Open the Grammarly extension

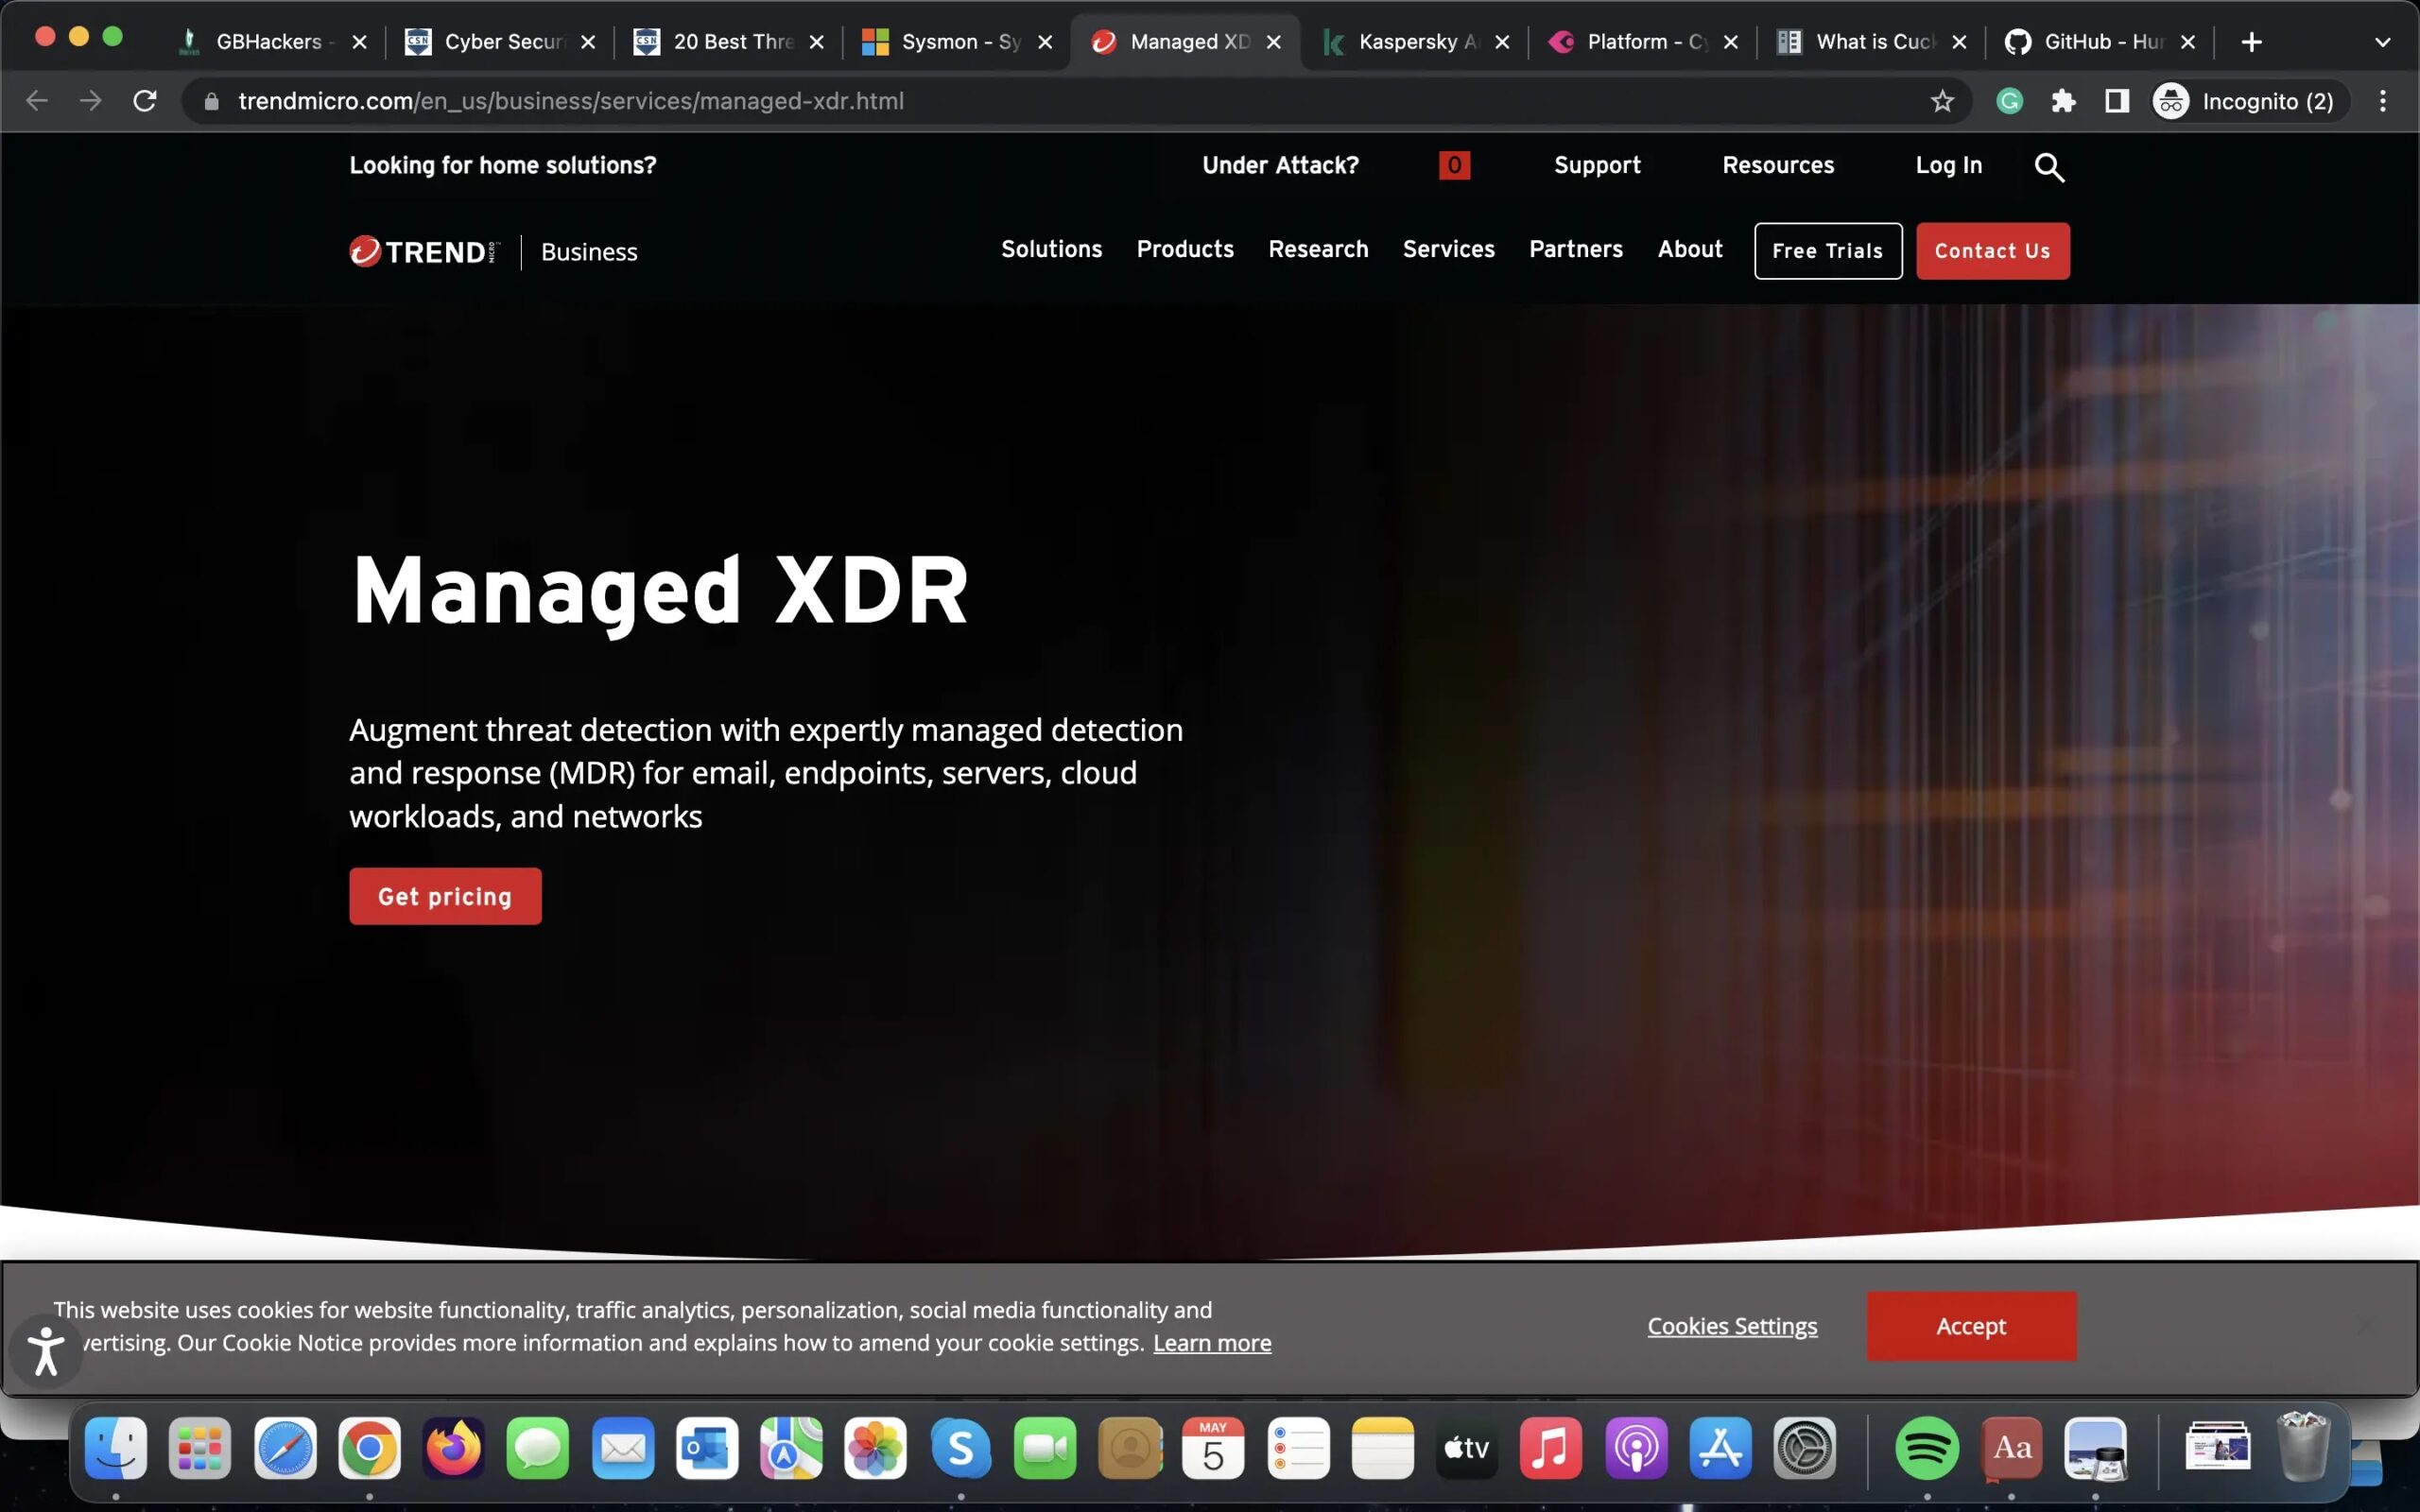[2009, 101]
